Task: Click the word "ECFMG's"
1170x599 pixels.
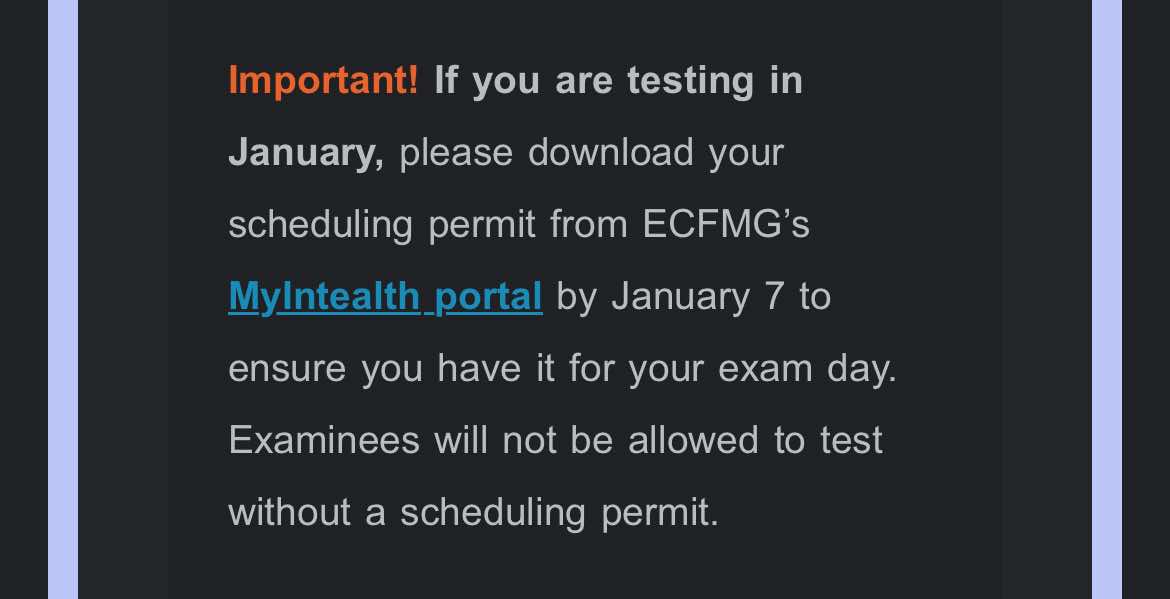Action: pos(726,225)
